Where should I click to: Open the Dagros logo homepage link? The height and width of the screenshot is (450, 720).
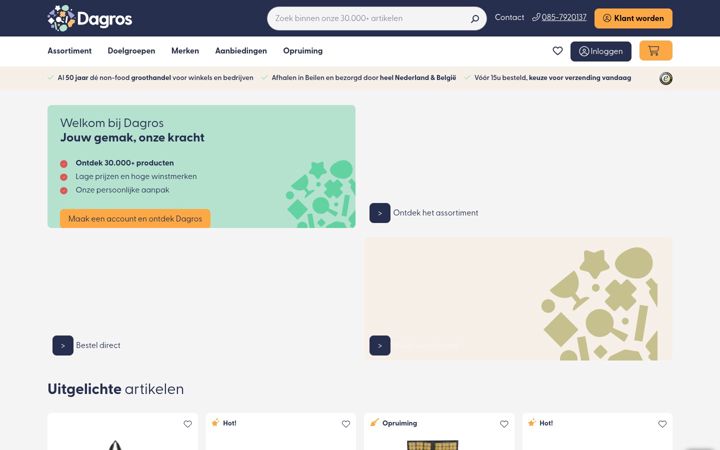pyautogui.click(x=90, y=18)
